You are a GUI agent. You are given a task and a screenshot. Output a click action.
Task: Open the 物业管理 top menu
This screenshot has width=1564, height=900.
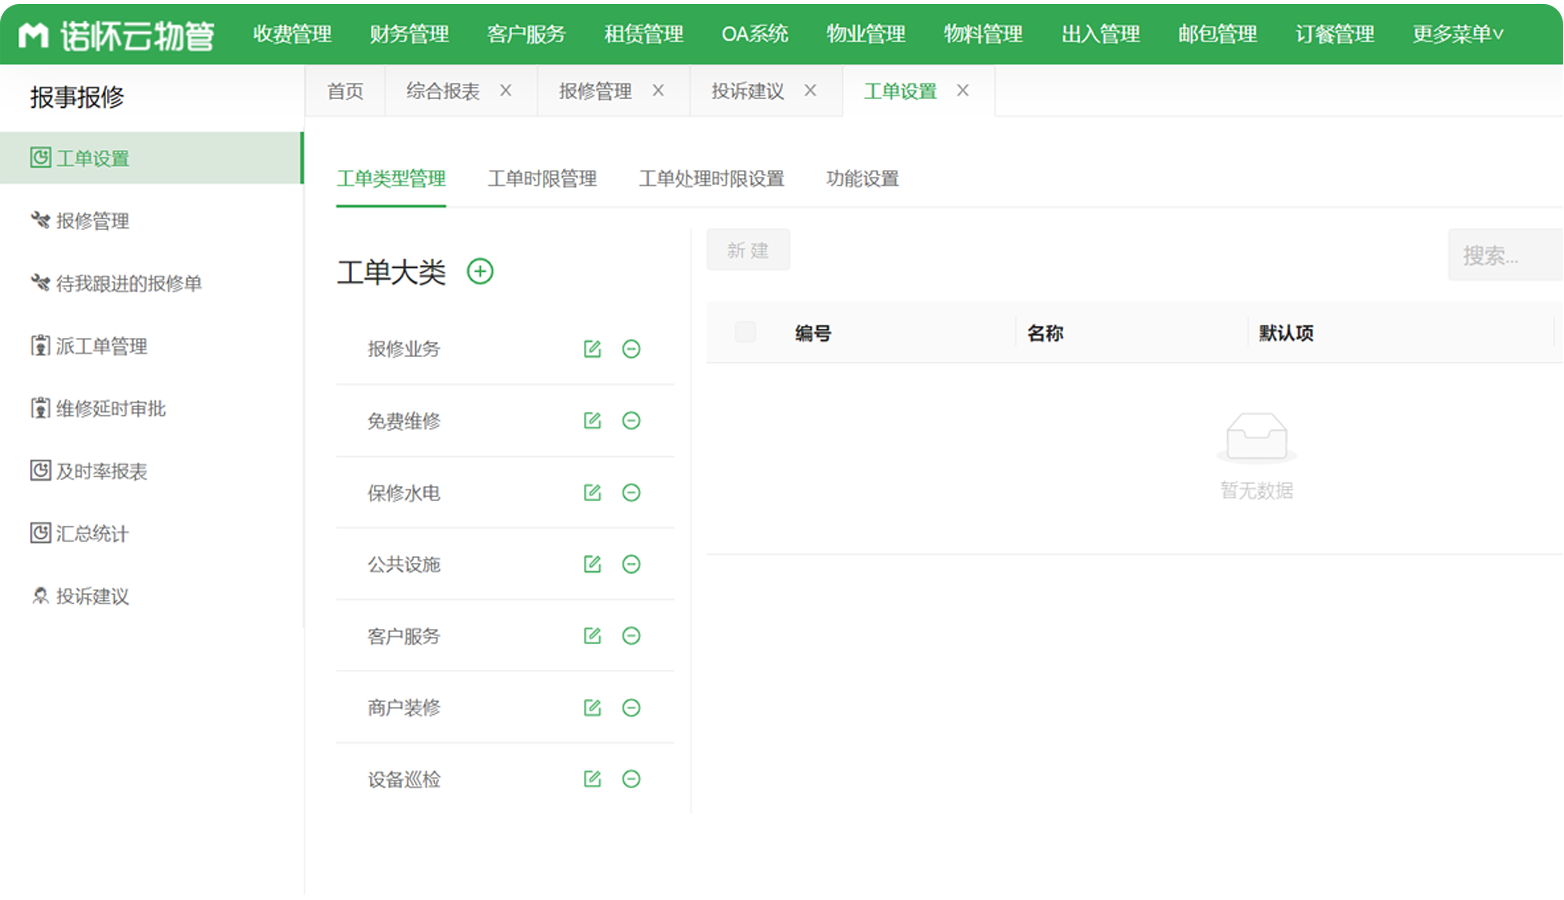click(x=866, y=34)
